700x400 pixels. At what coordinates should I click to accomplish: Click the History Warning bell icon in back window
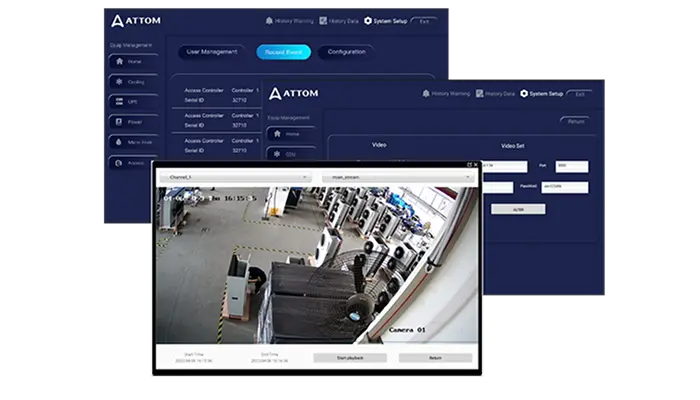[269, 20]
